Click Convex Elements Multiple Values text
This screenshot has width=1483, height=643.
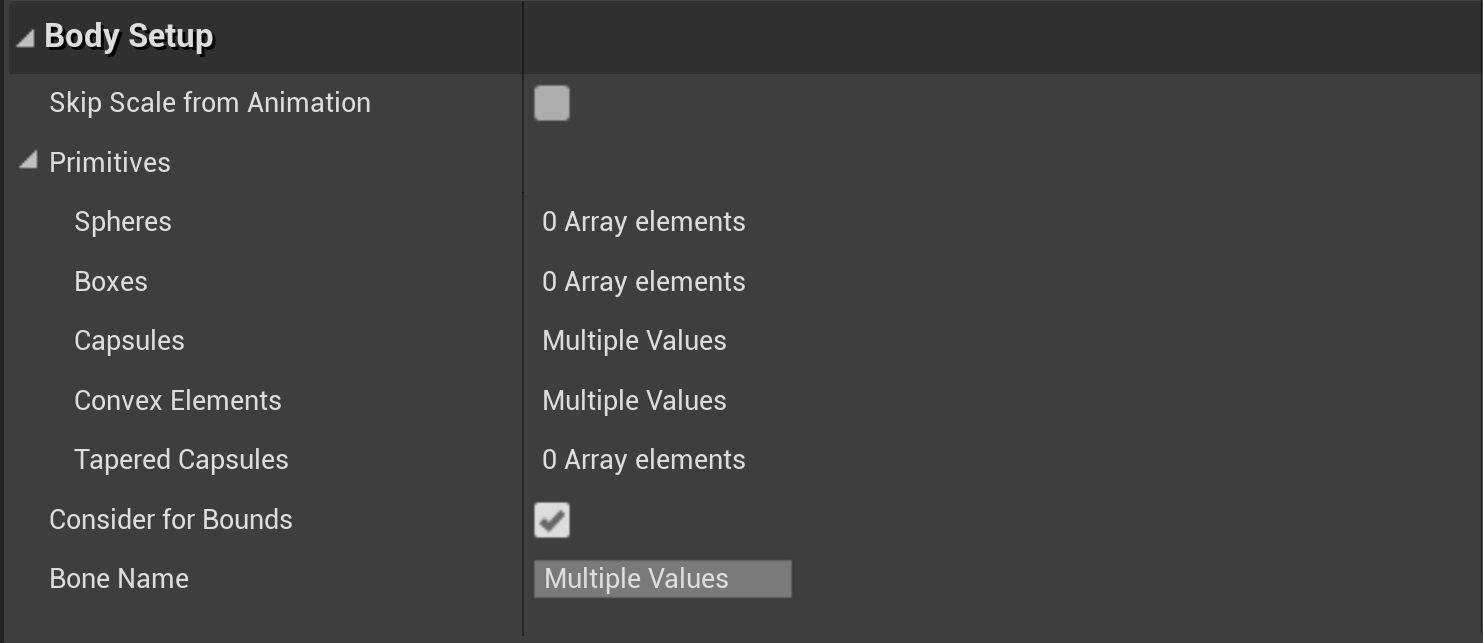[634, 401]
